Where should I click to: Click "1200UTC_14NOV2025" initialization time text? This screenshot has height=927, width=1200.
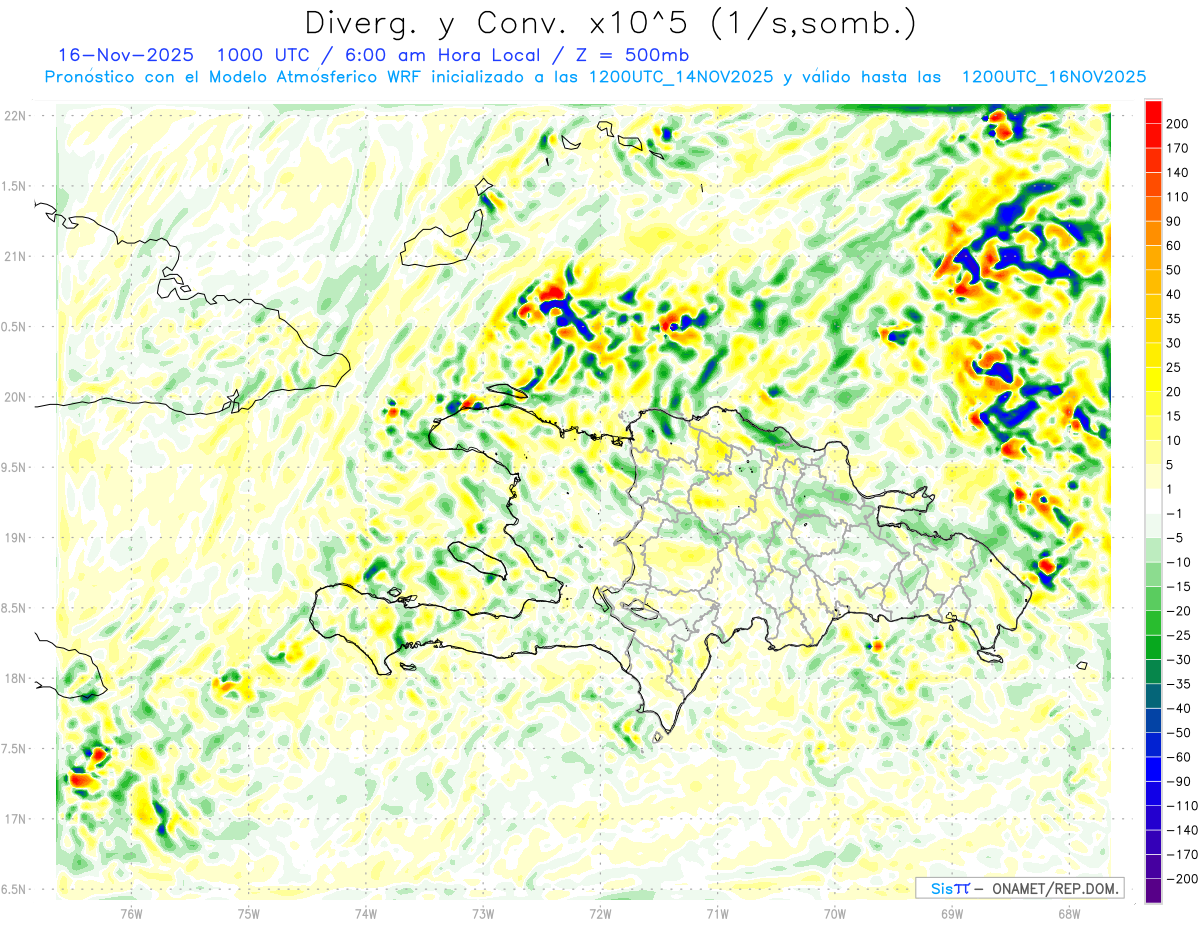coord(681,77)
